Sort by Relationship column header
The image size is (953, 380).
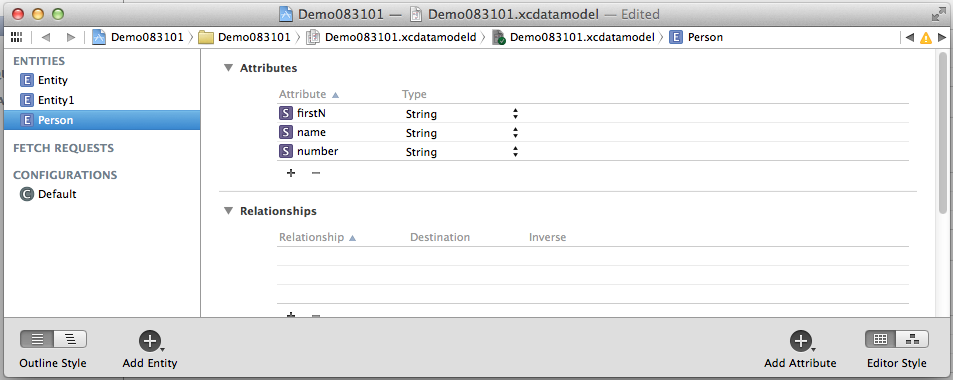pos(317,237)
